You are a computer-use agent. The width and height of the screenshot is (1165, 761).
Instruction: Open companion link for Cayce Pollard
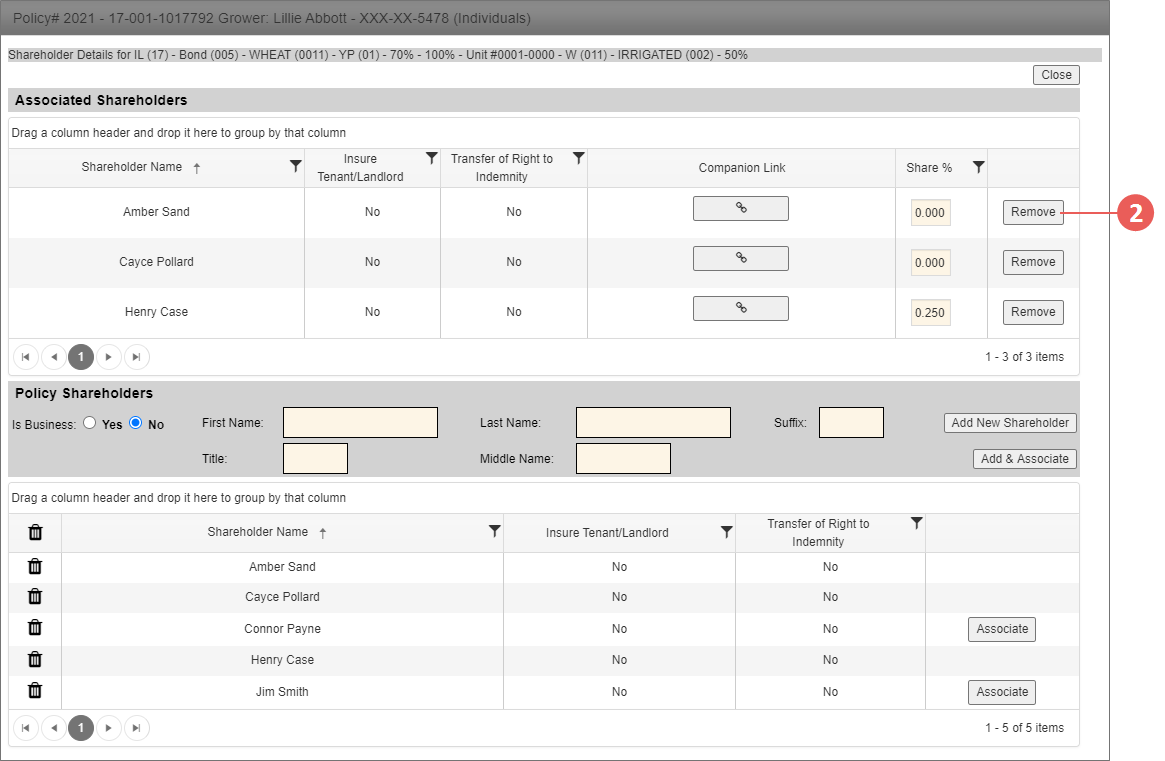click(741, 259)
